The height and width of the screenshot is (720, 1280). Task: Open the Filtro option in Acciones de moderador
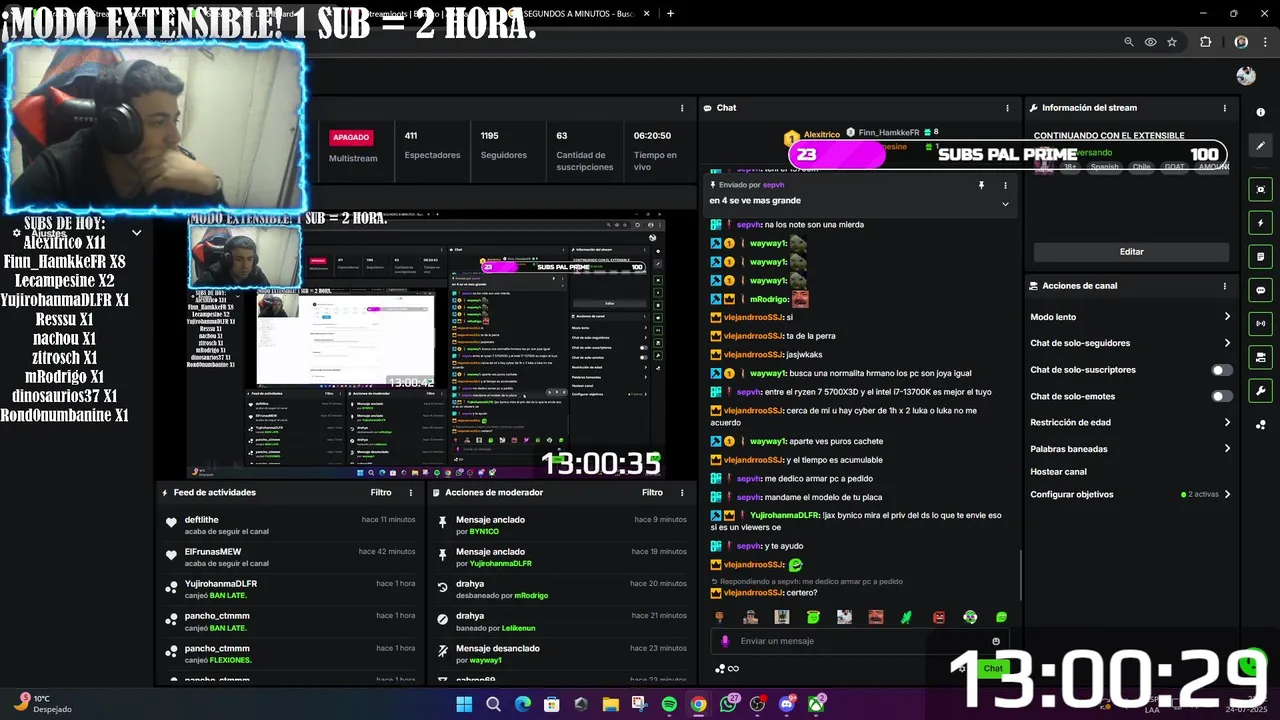pyautogui.click(x=652, y=493)
